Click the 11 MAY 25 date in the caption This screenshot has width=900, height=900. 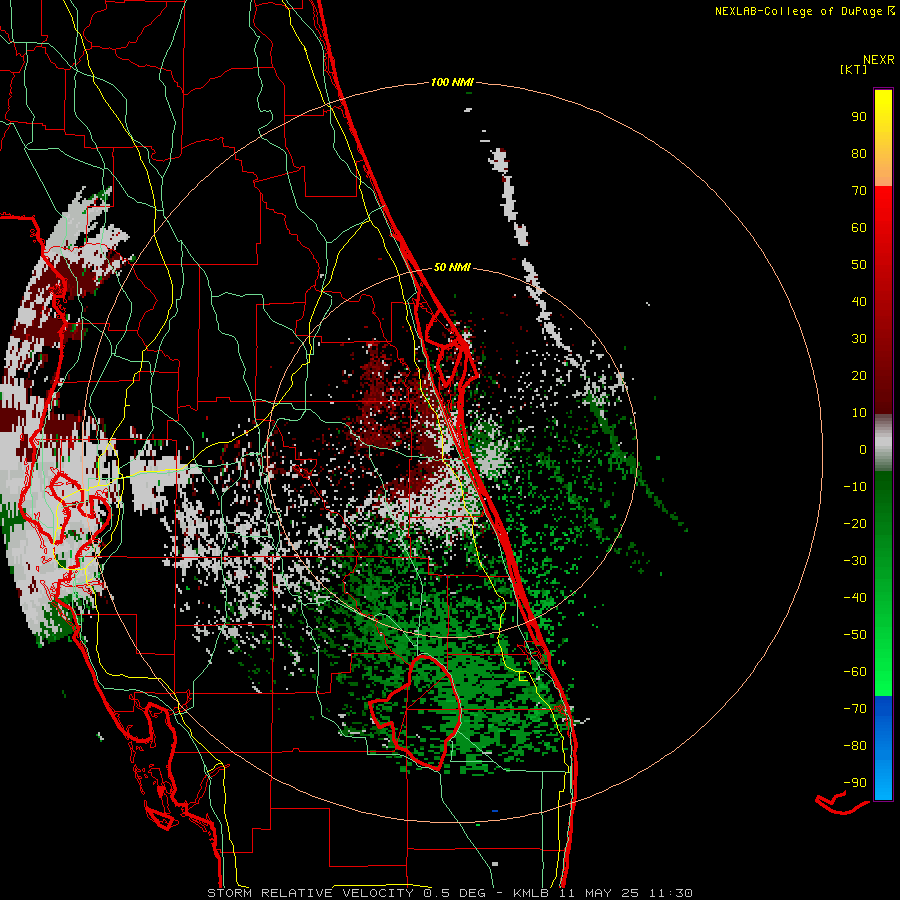pyautogui.click(x=599, y=893)
